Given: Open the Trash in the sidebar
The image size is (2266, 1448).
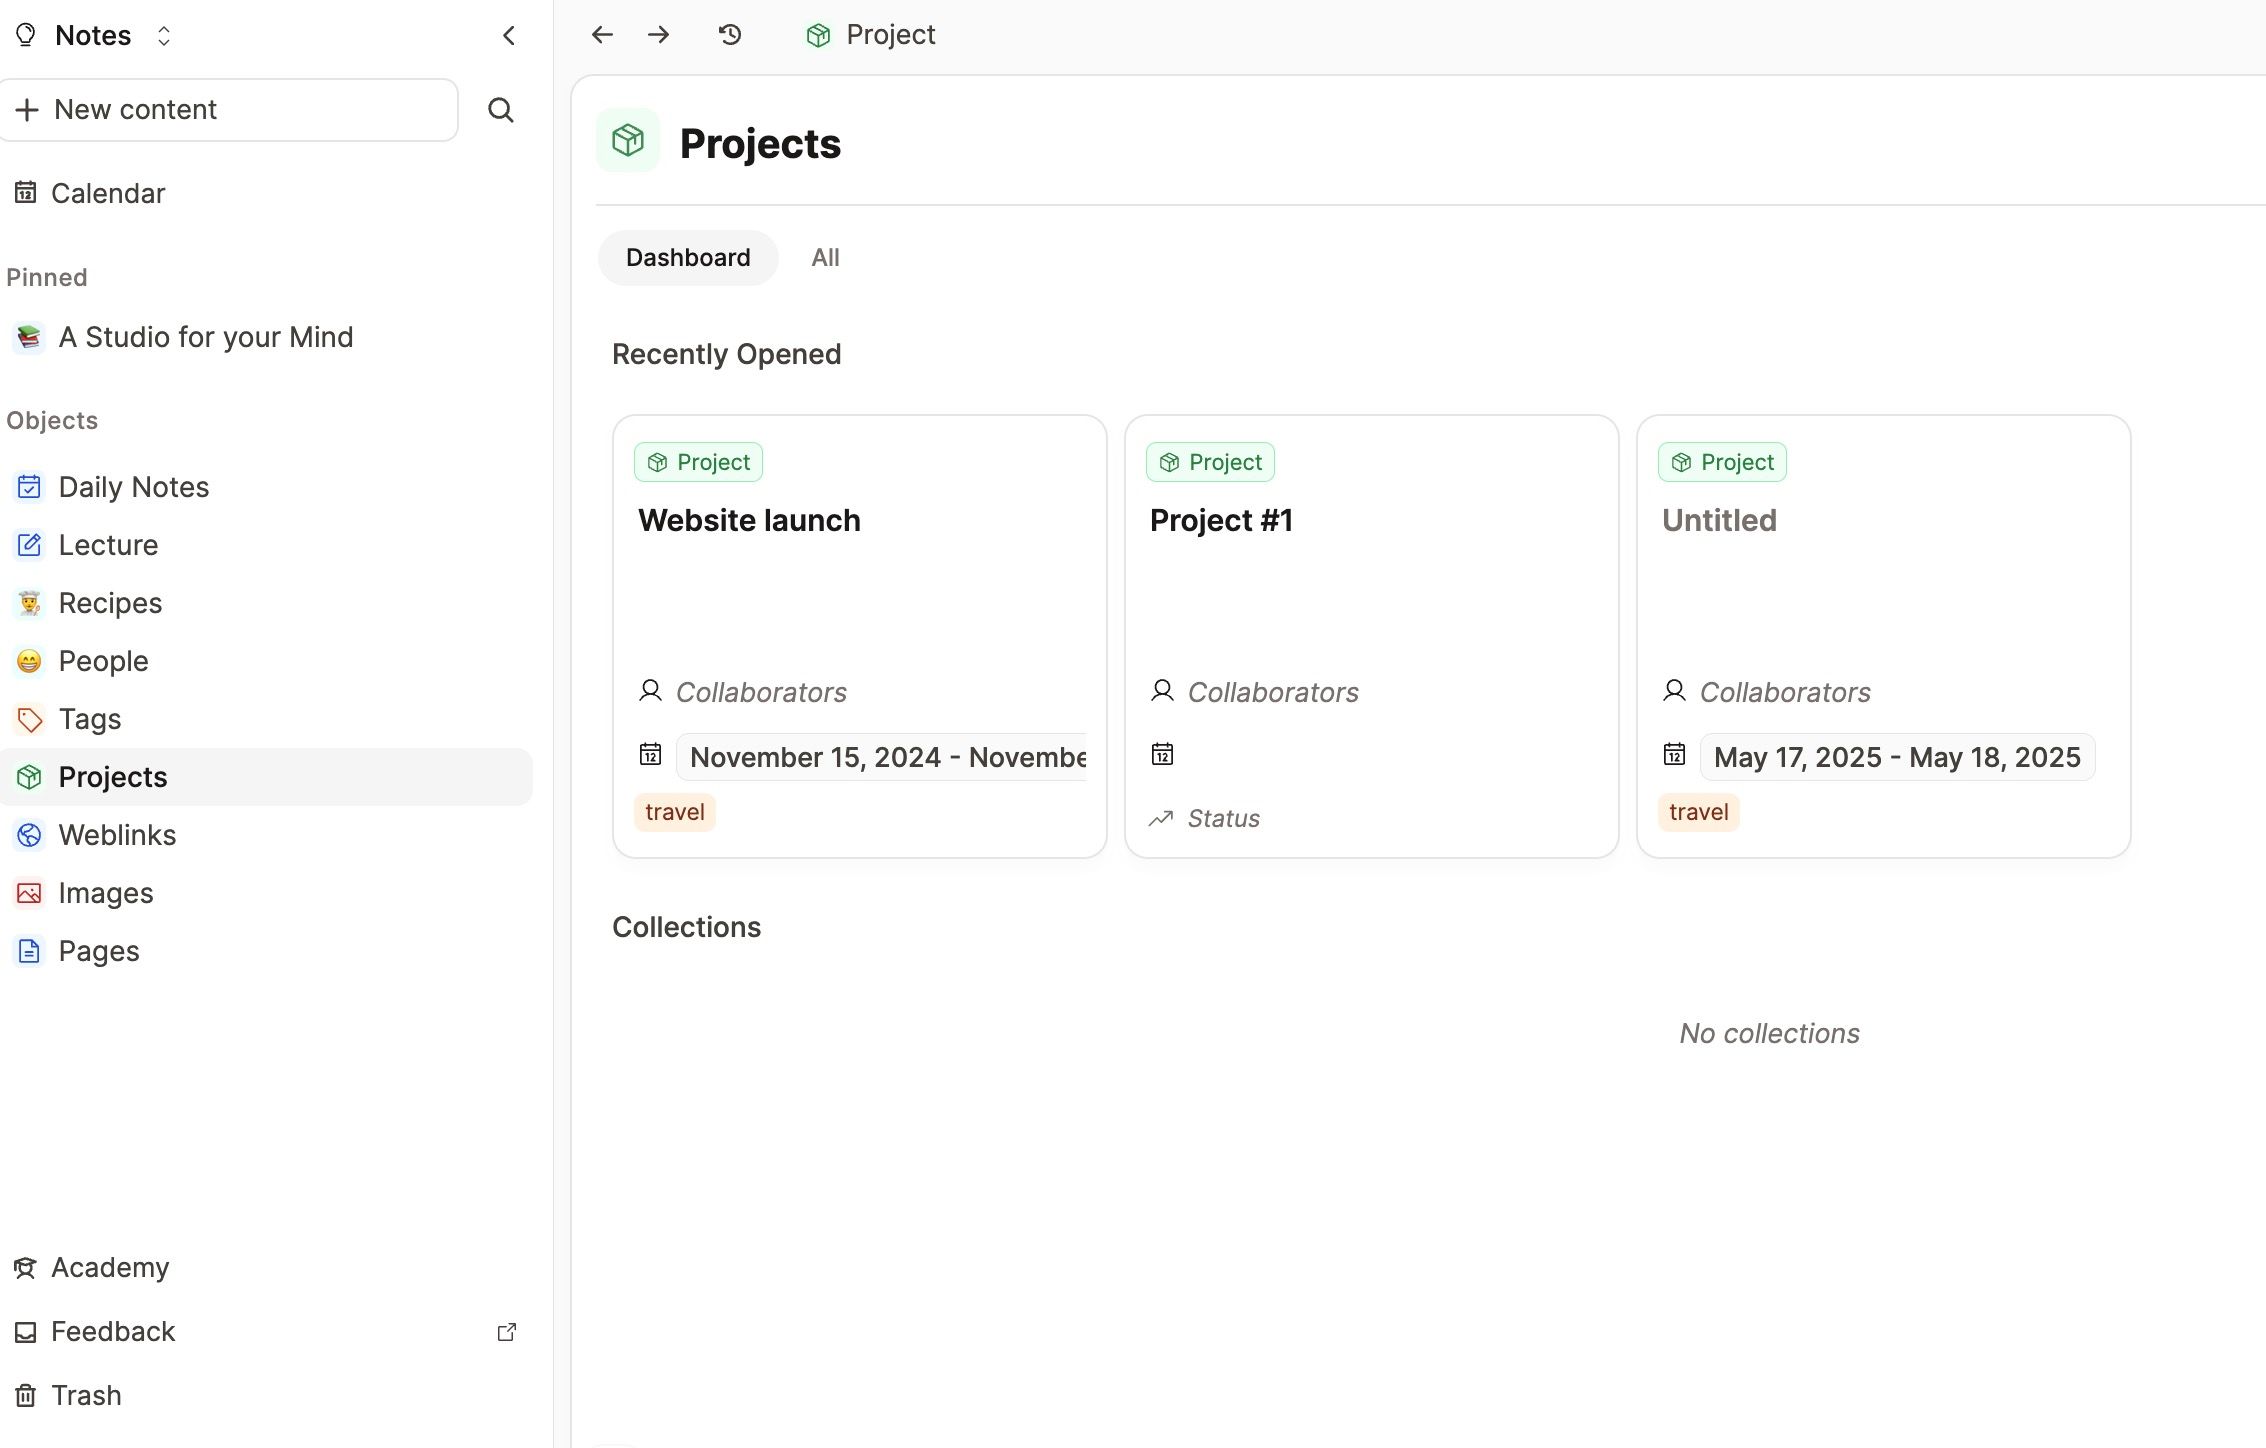Looking at the screenshot, I should (86, 1395).
